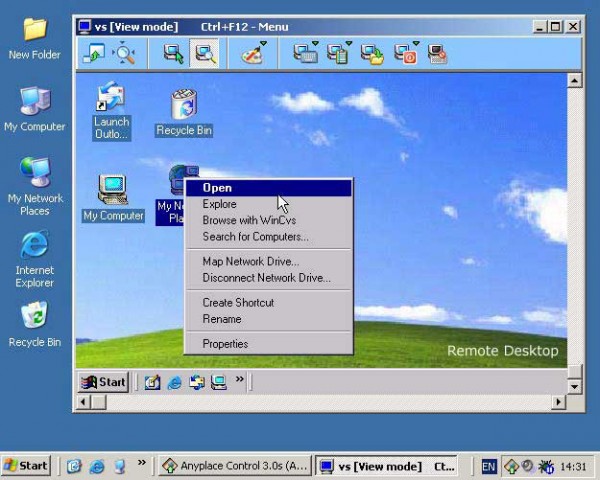Toggle view mode computer-with-magnifier icon
The width and height of the screenshot is (600, 480).
(204, 54)
